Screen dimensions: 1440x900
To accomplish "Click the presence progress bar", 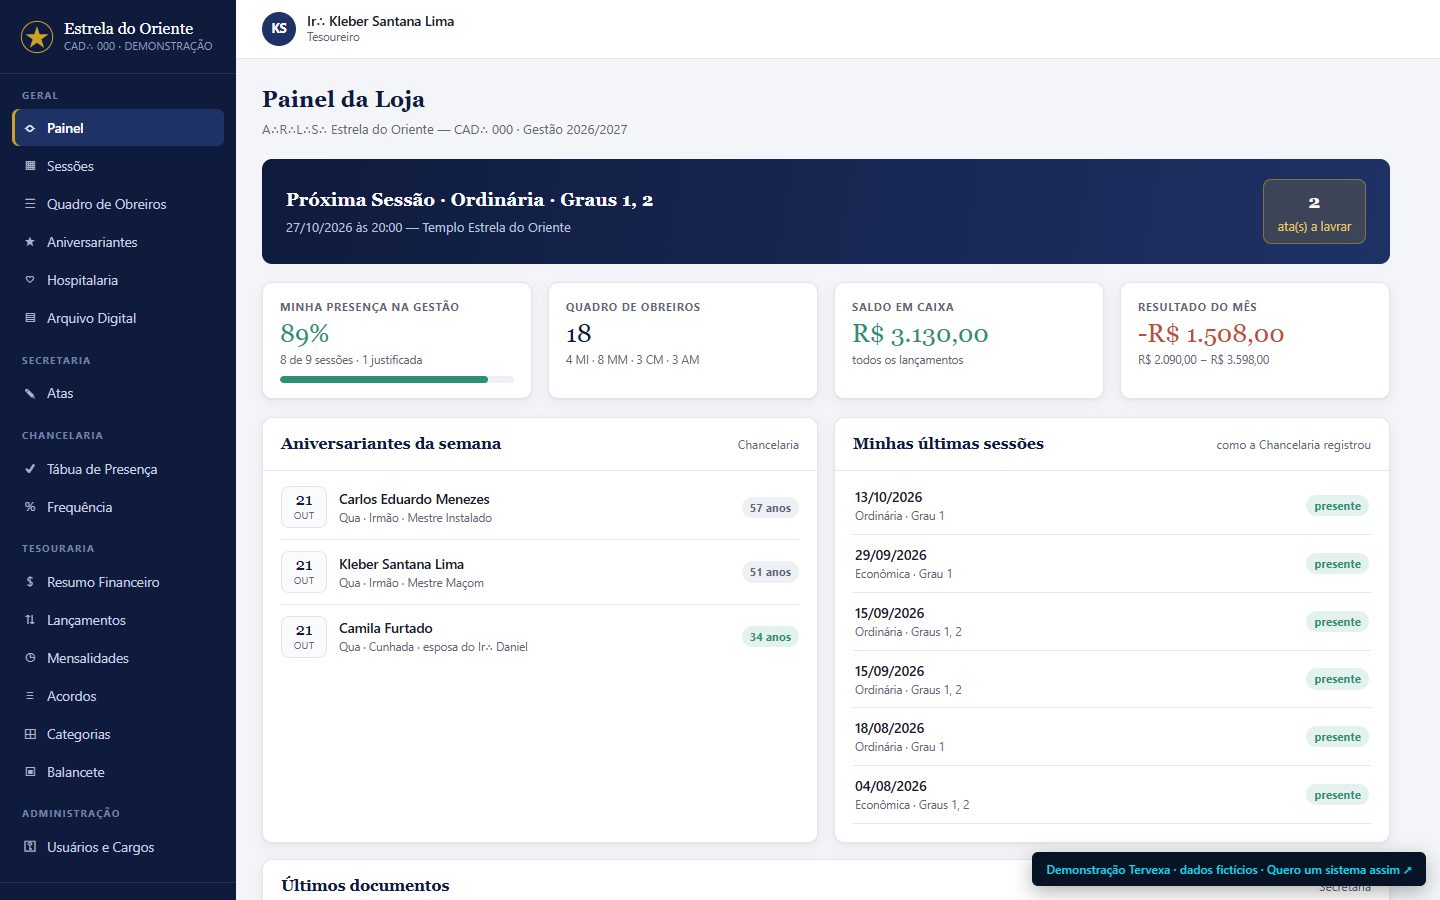I will pos(397,380).
